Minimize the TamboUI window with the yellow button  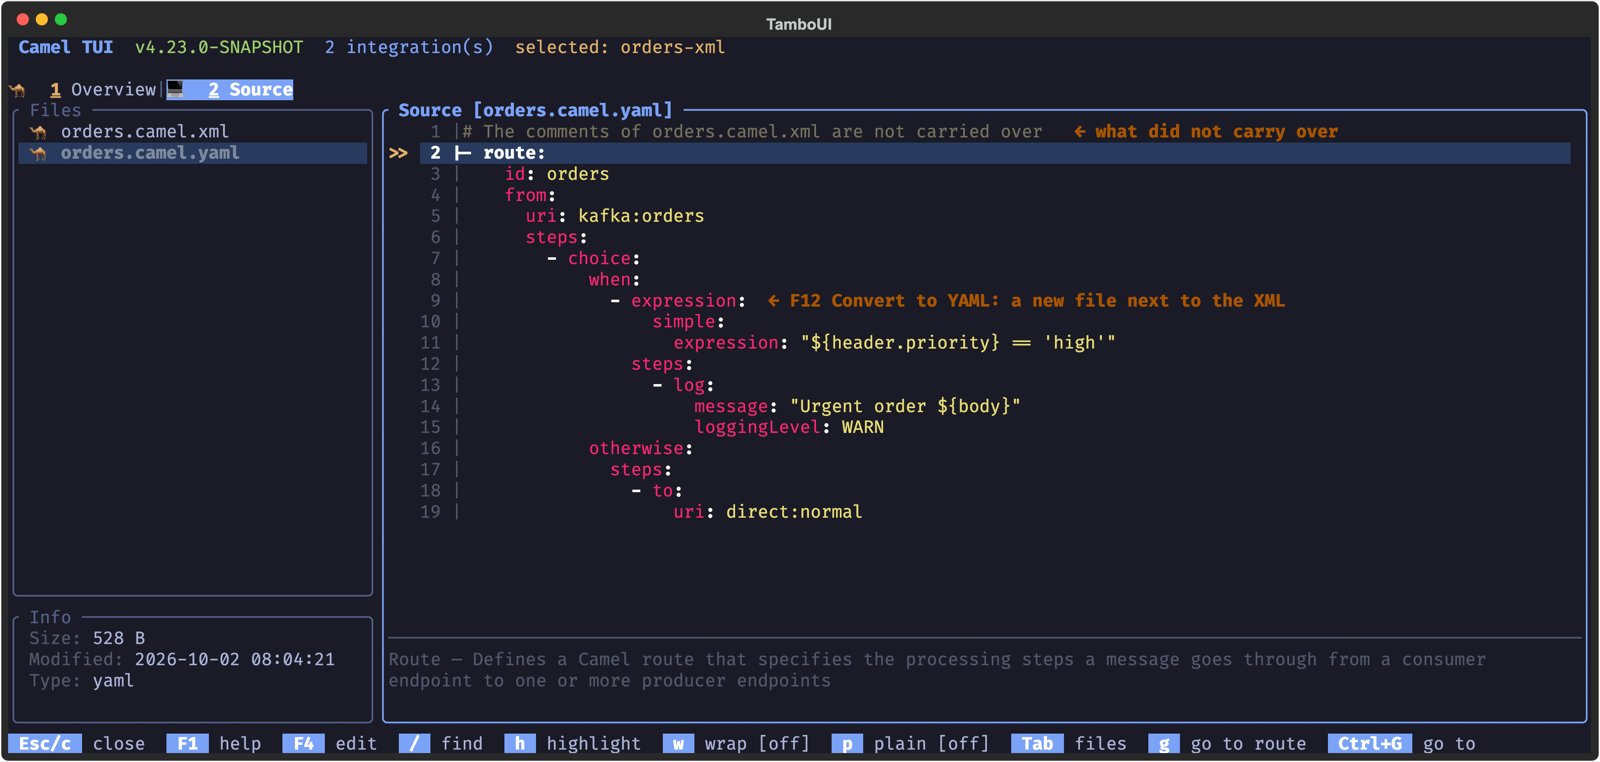[x=42, y=19]
